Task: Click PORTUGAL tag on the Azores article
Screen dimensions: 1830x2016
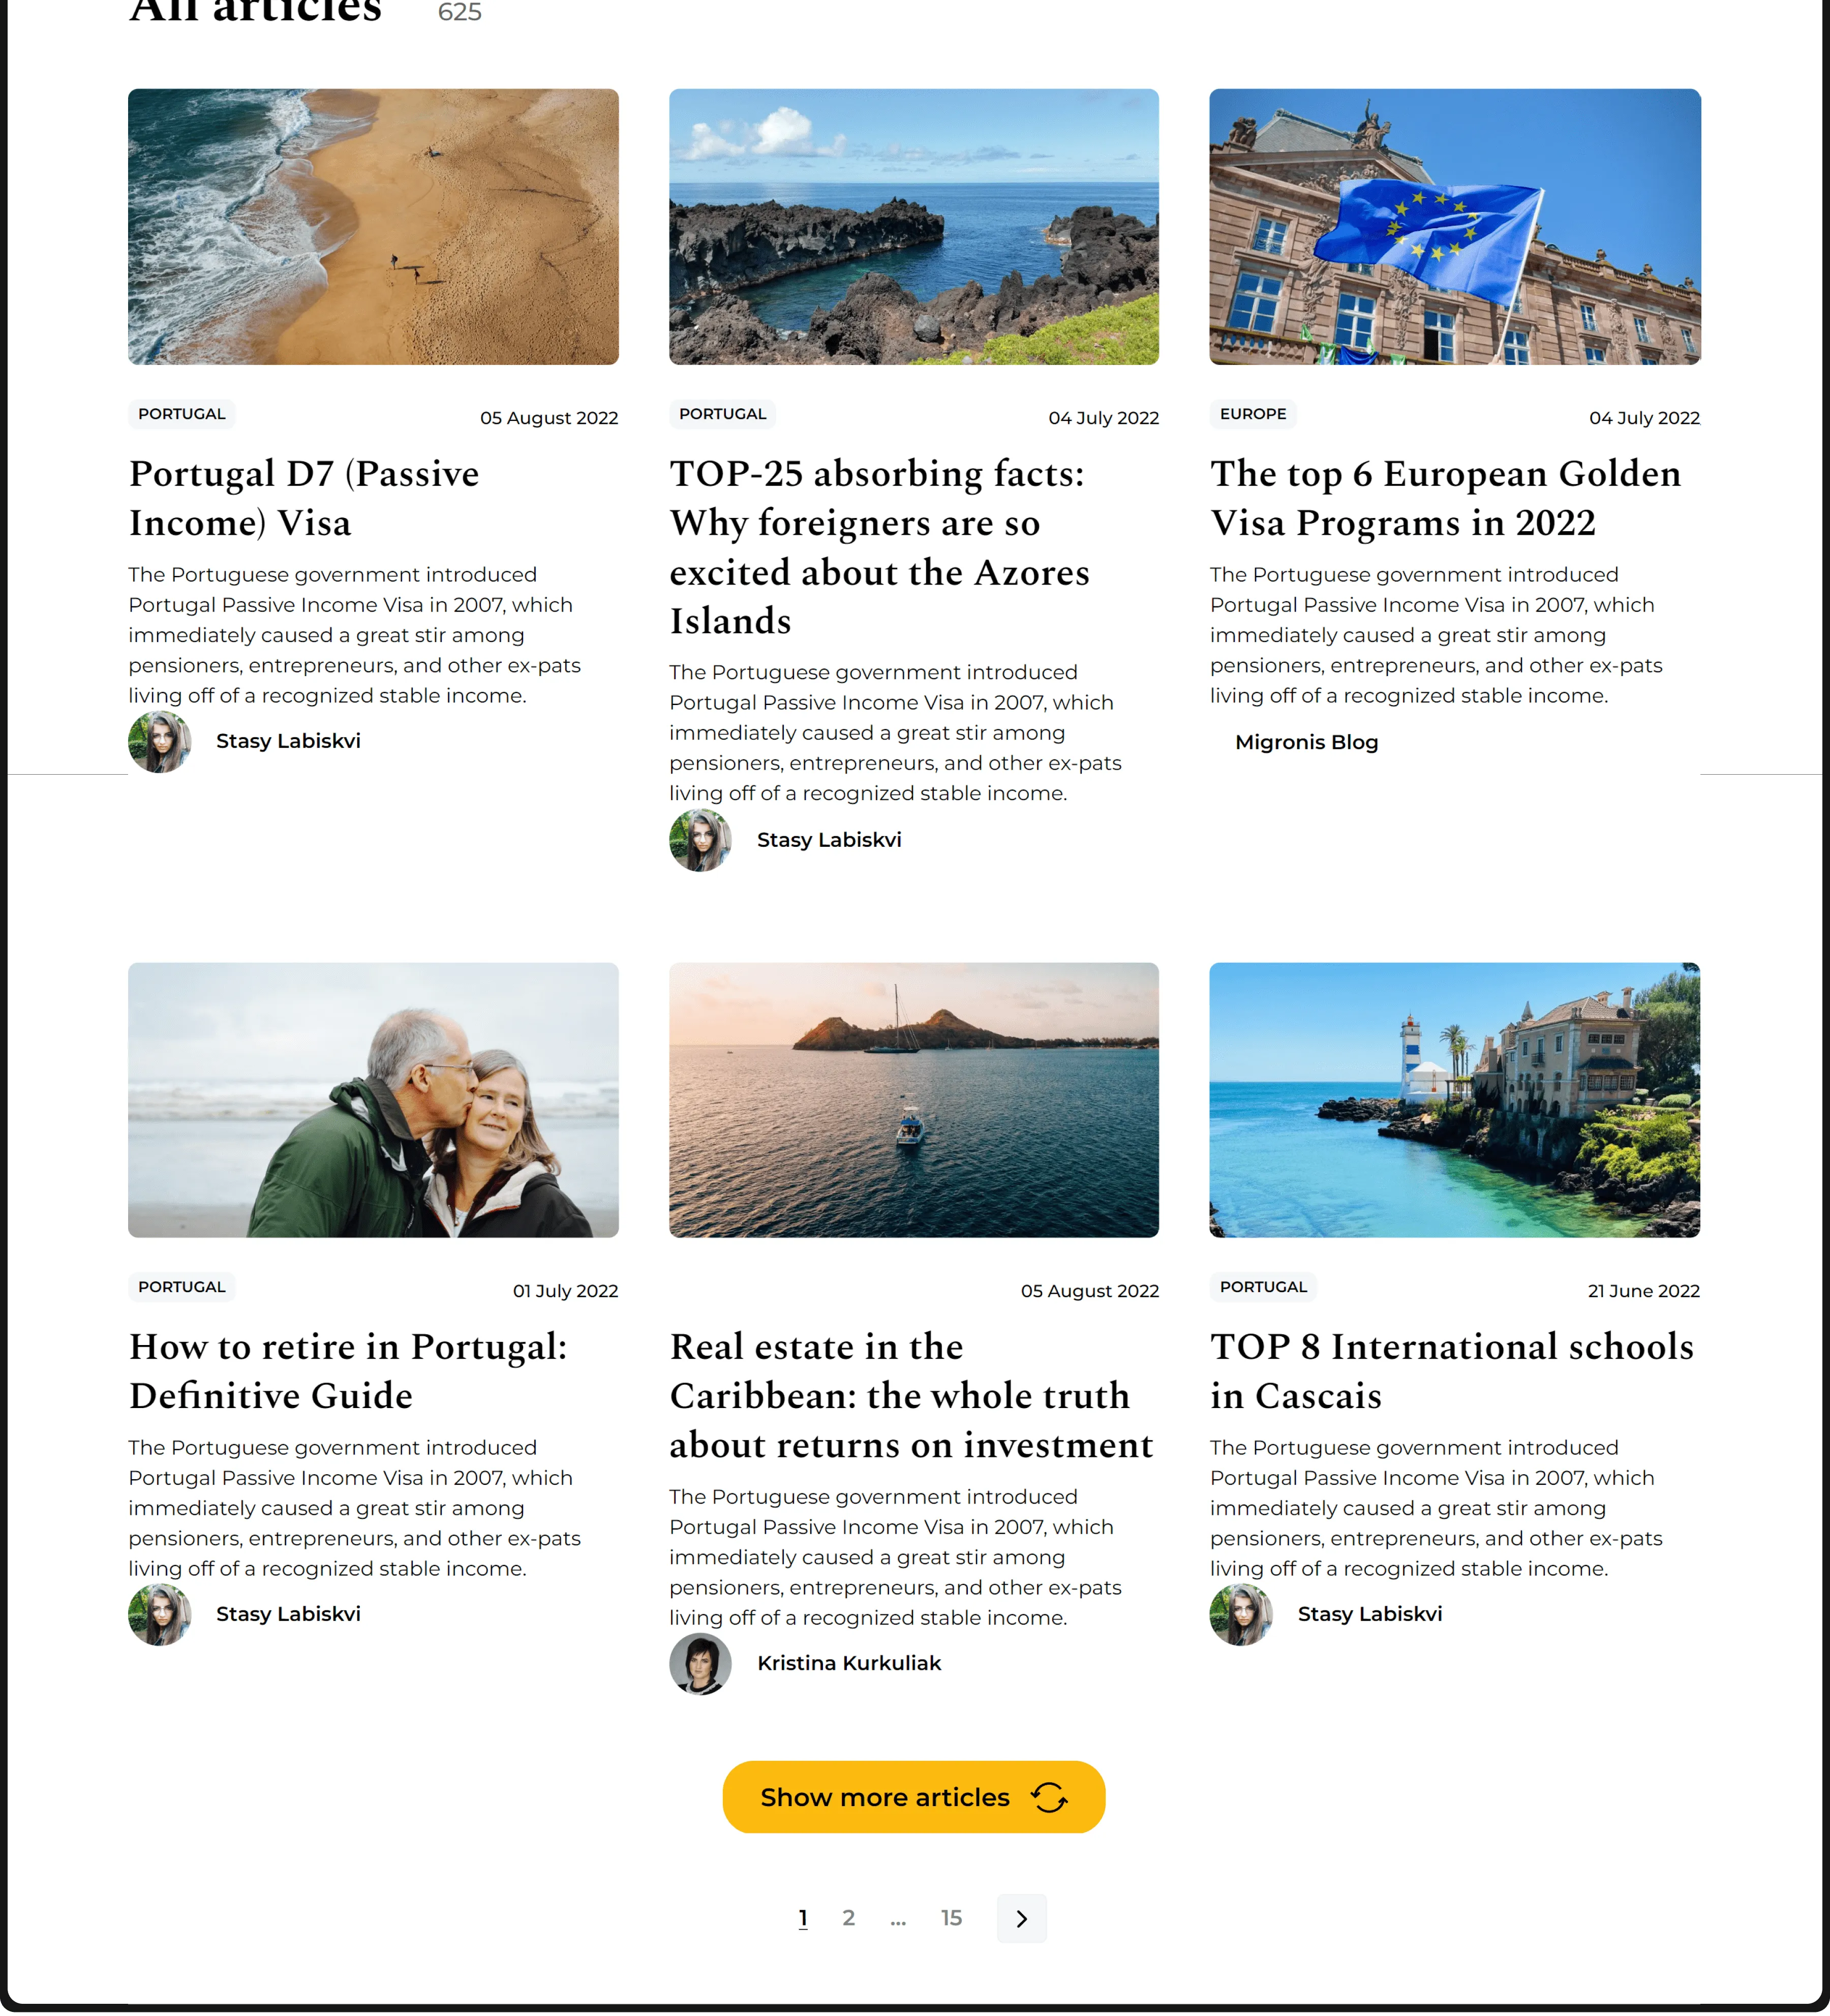Action: (x=722, y=414)
